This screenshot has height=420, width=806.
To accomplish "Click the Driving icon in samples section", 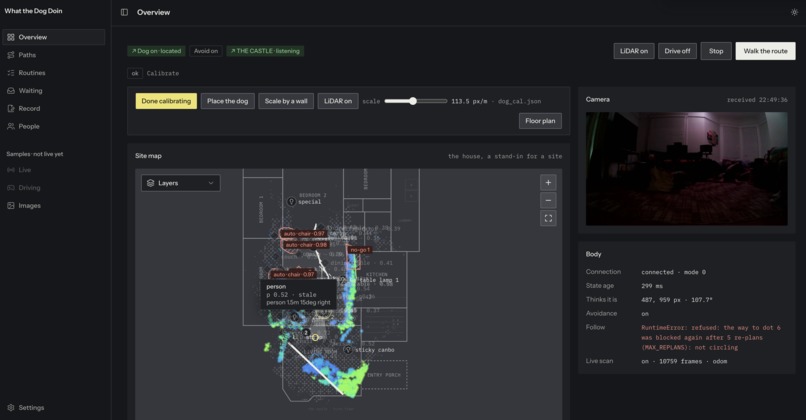I will pyautogui.click(x=11, y=188).
